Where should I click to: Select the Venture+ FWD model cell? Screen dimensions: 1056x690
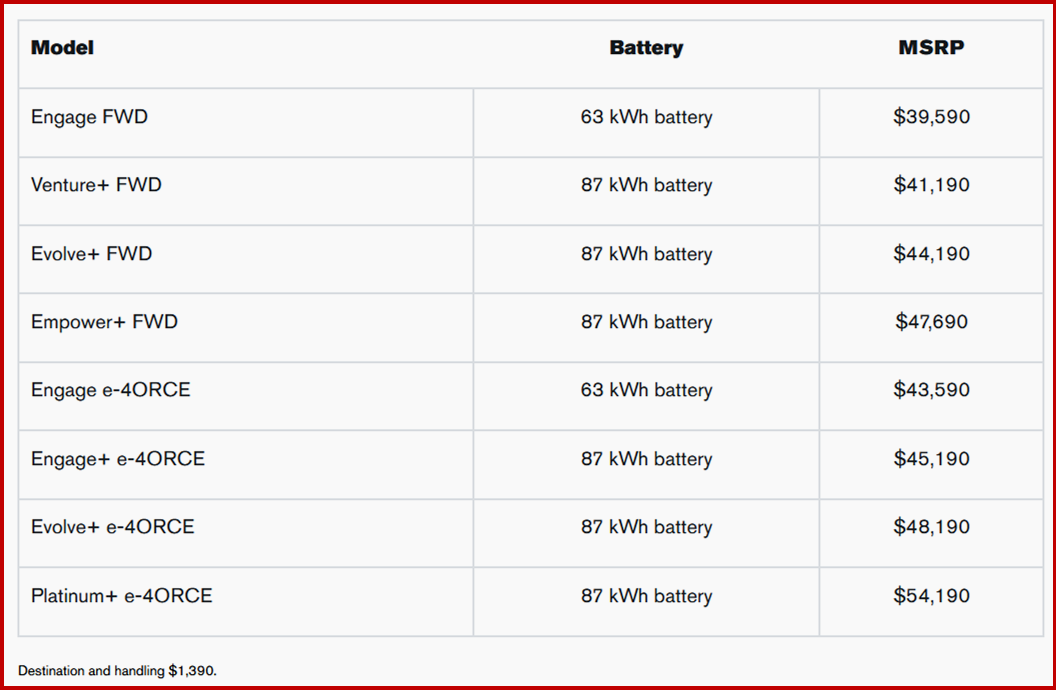(96, 185)
